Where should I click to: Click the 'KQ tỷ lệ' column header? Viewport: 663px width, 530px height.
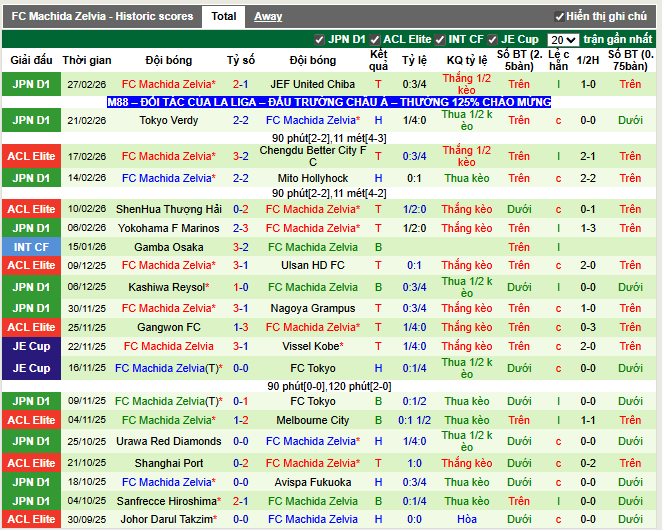tap(467, 60)
